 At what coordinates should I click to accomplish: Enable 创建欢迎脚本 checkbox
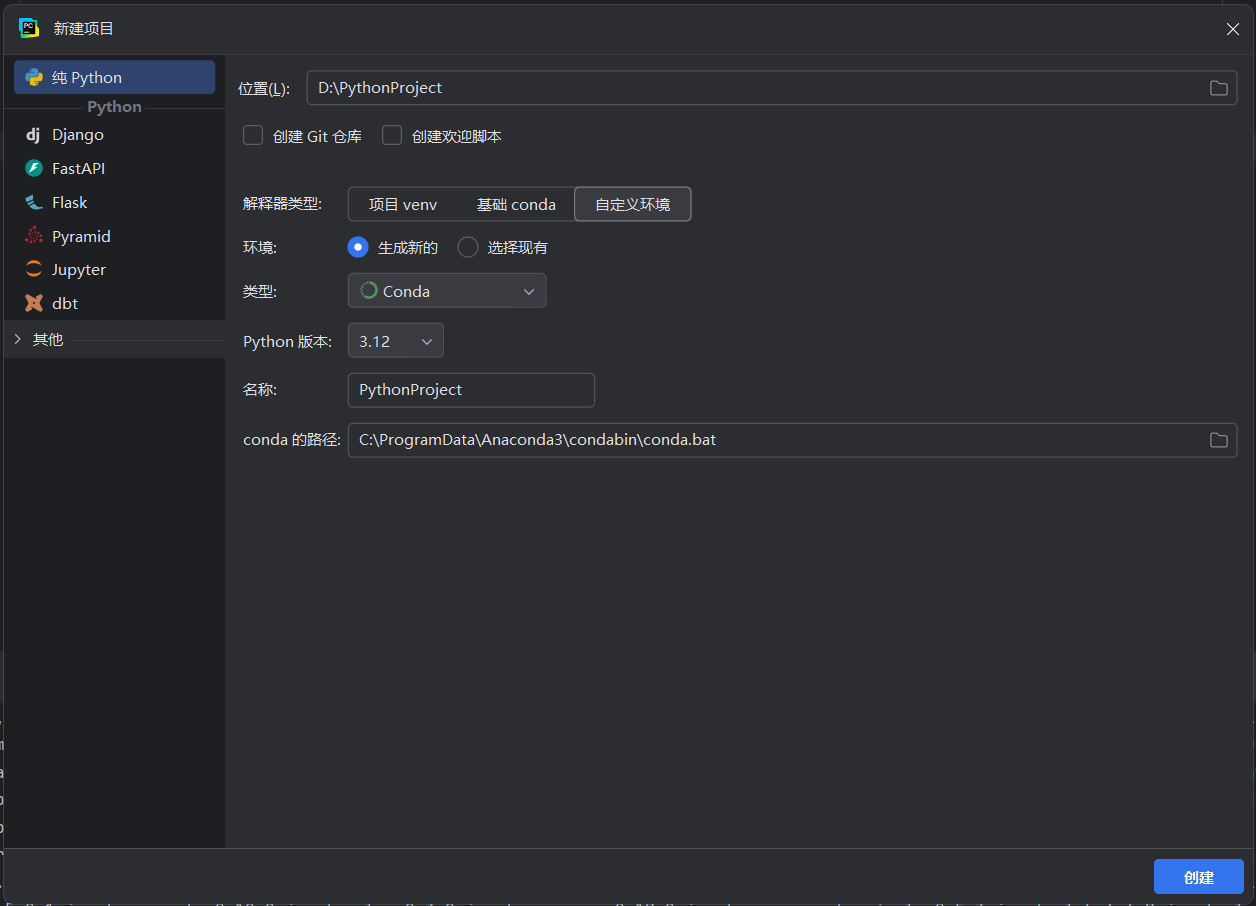point(392,135)
